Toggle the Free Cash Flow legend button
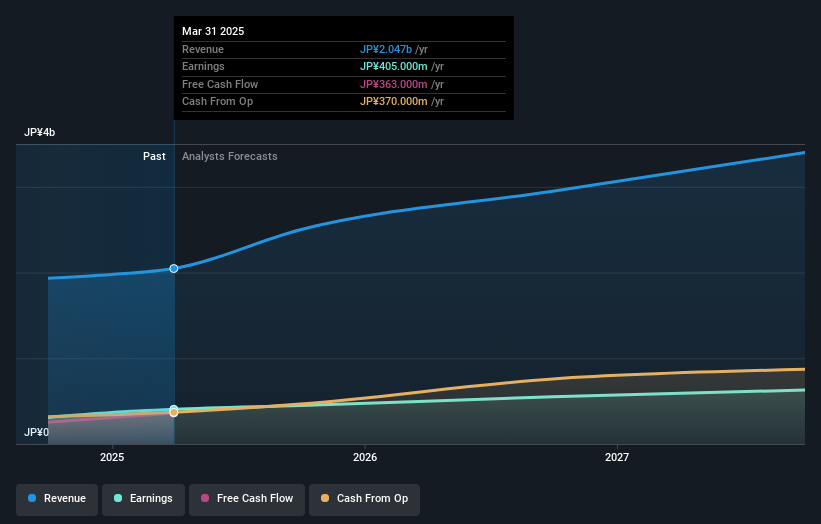 click(247, 499)
